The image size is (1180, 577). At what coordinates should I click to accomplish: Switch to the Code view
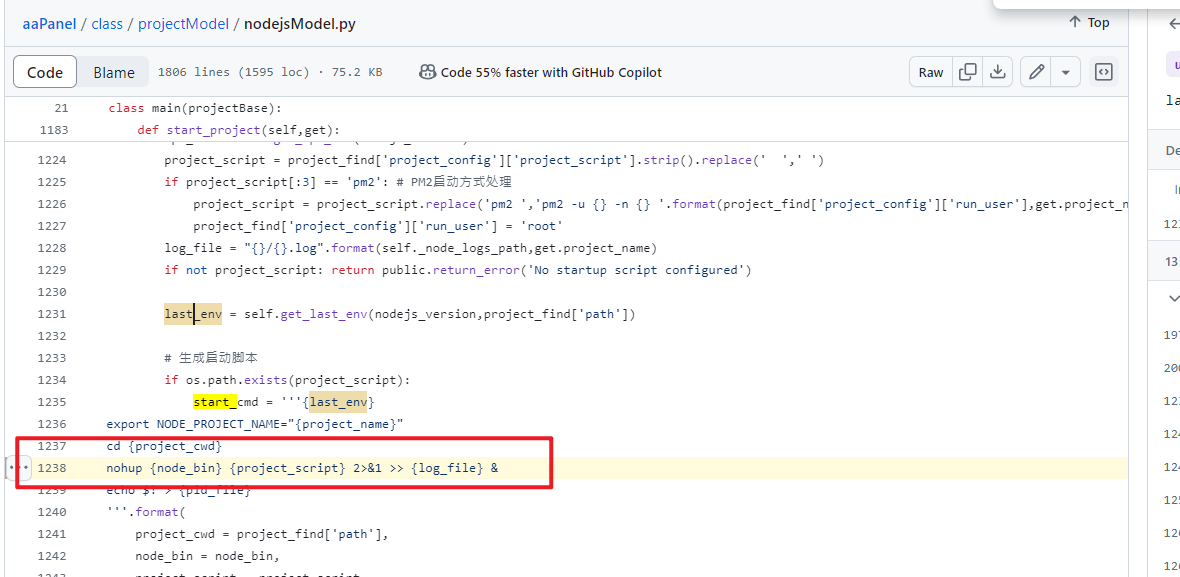(x=45, y=72)
